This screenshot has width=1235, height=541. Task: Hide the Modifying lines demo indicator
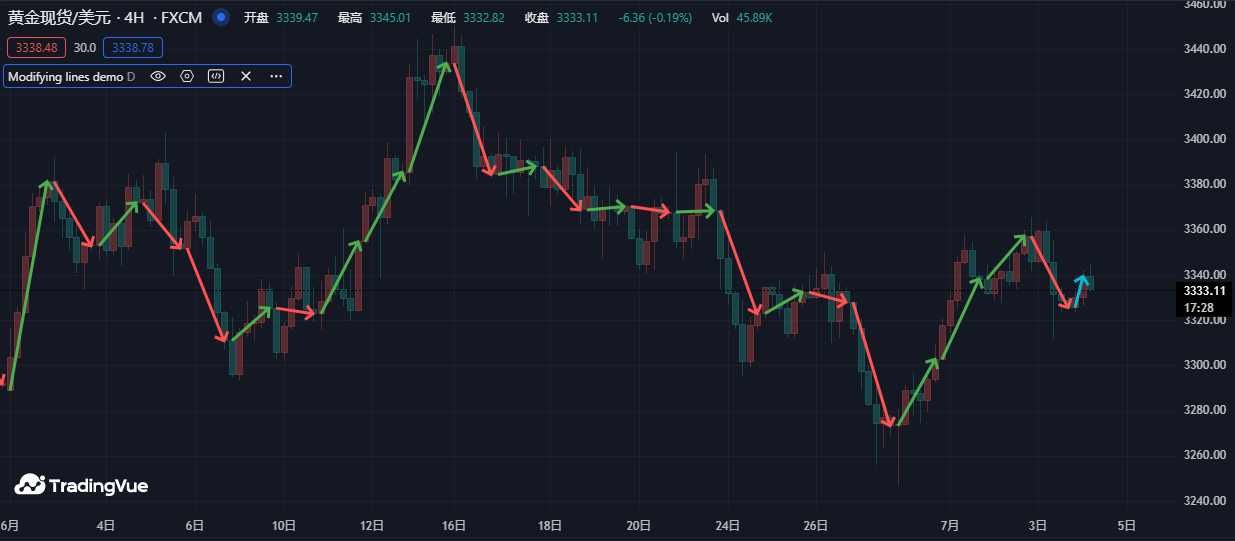[x=157, y=76]
